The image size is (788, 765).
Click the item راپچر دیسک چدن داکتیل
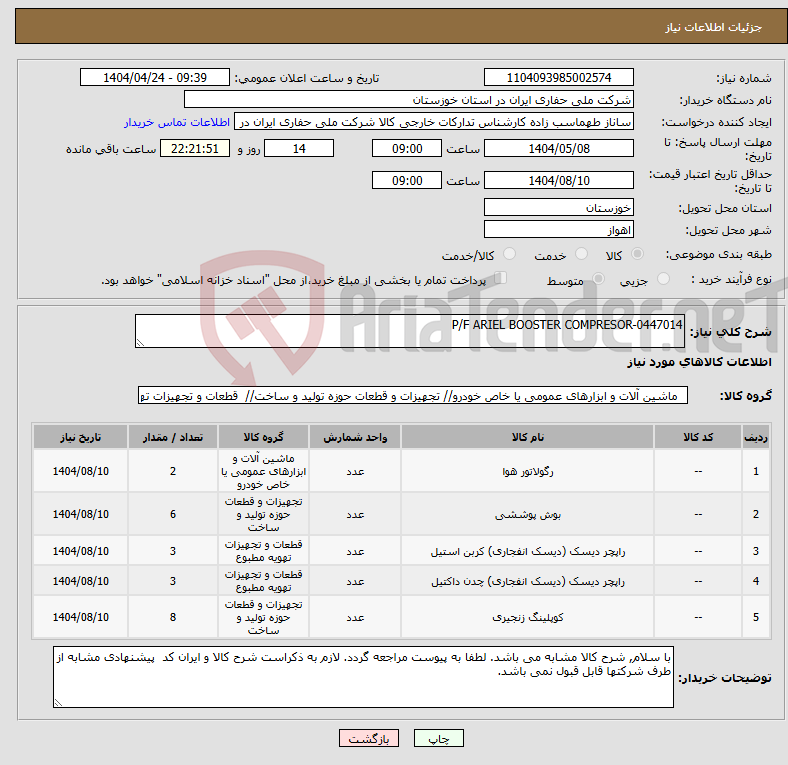coord(527,581)
